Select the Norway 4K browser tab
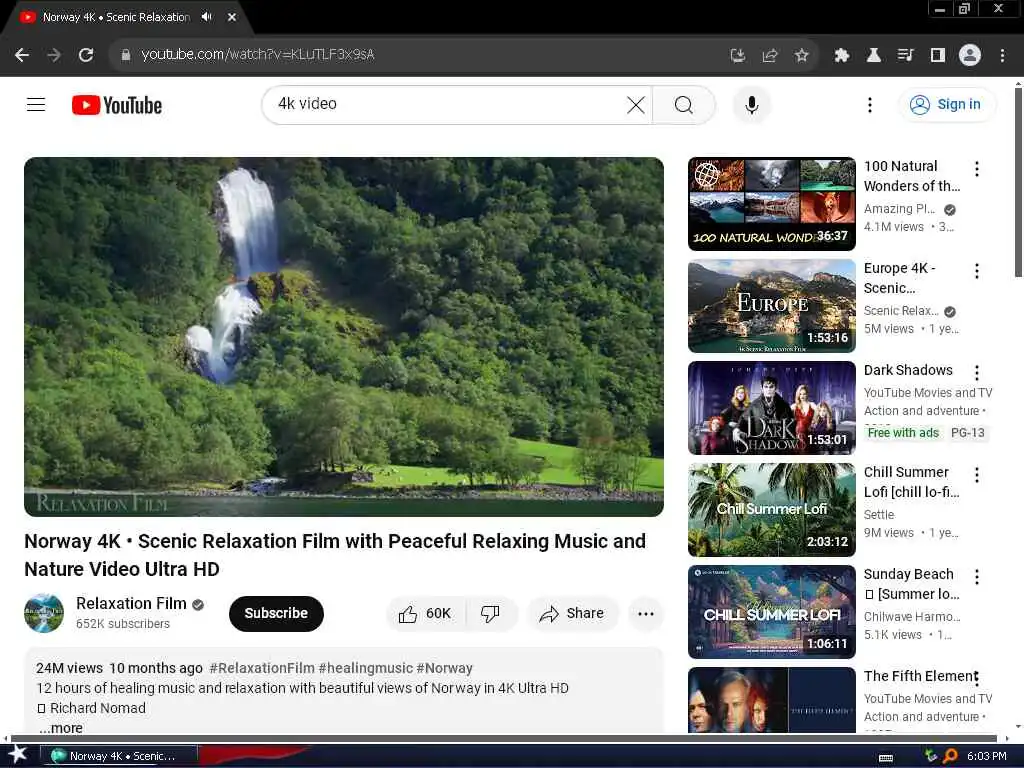 [x=116, y=18]
